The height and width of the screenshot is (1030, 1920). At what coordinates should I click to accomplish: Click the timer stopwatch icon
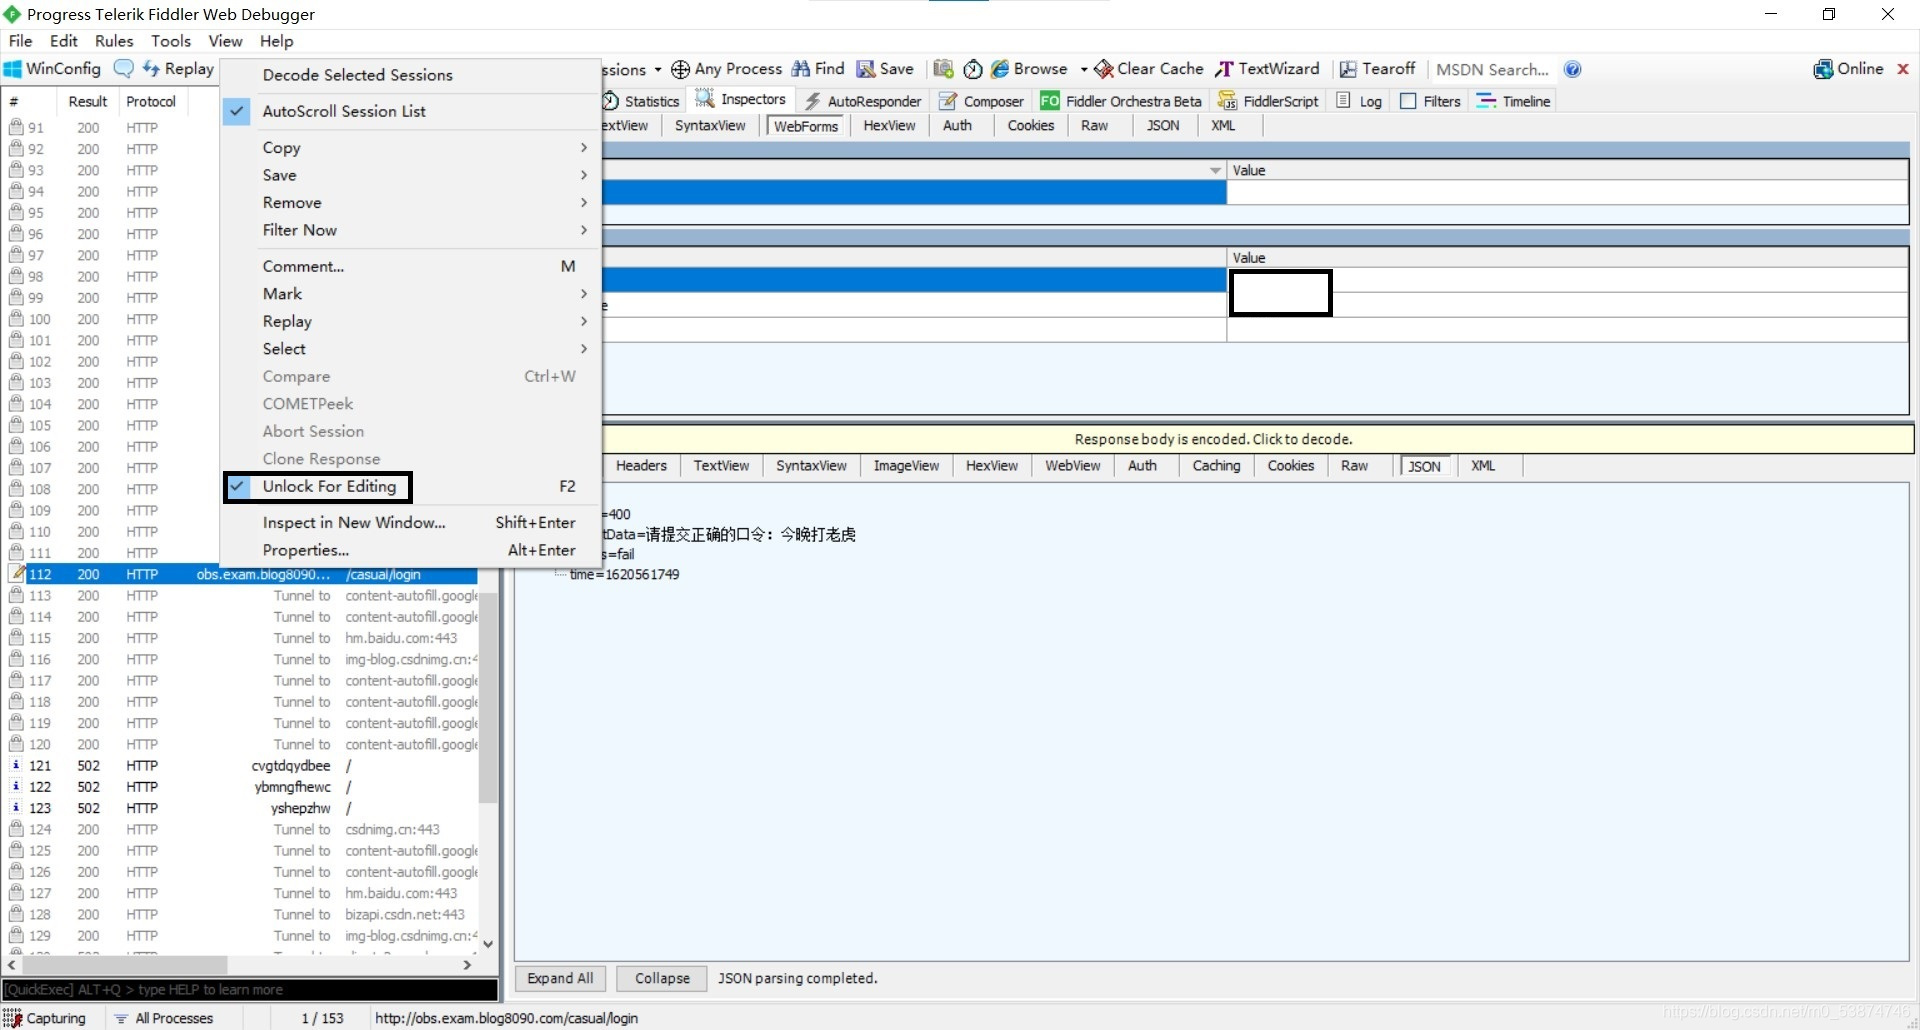(x=973, y=69)
